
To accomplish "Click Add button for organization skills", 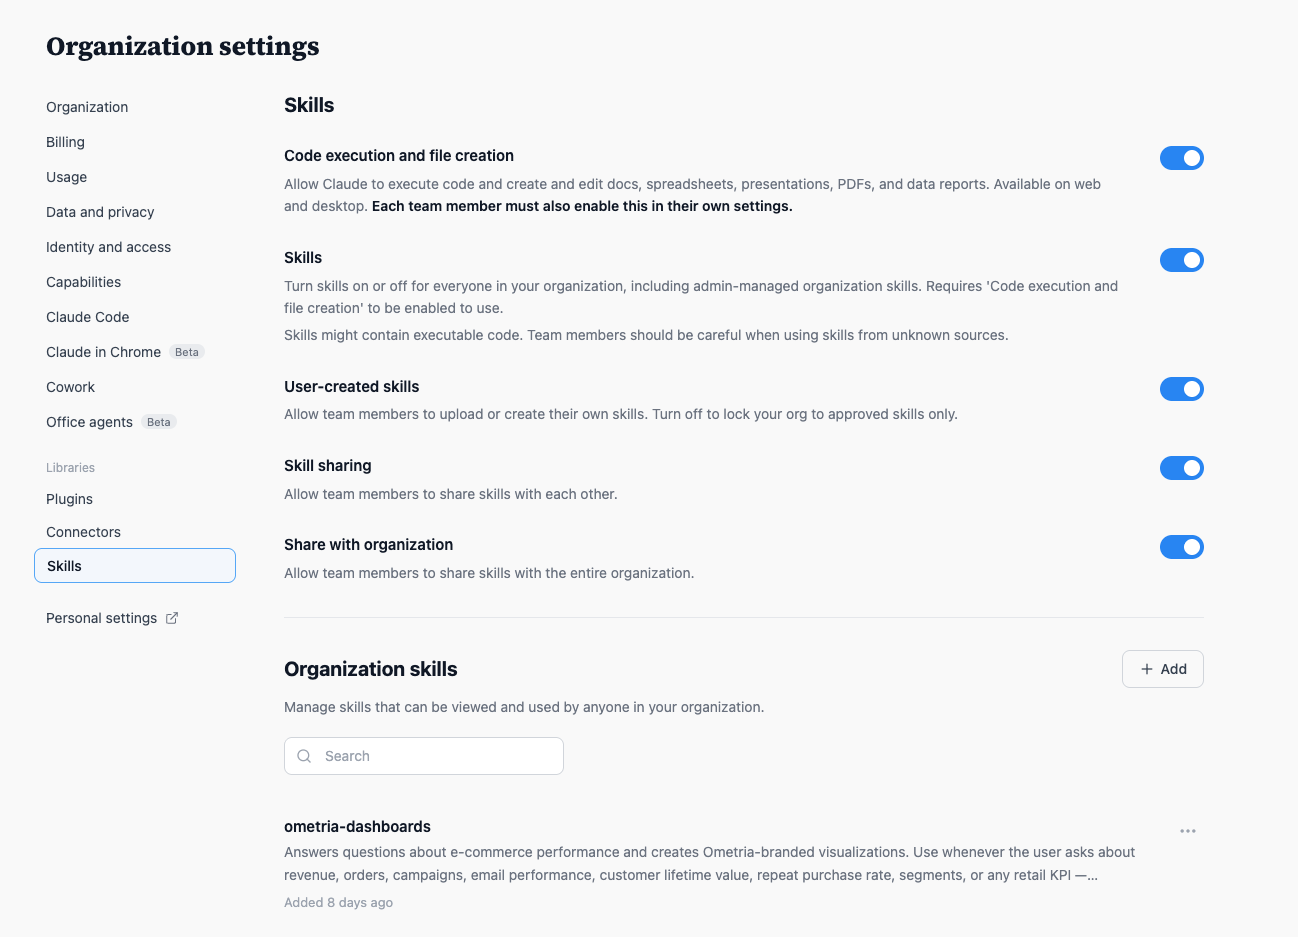I will click(1163, 669).
